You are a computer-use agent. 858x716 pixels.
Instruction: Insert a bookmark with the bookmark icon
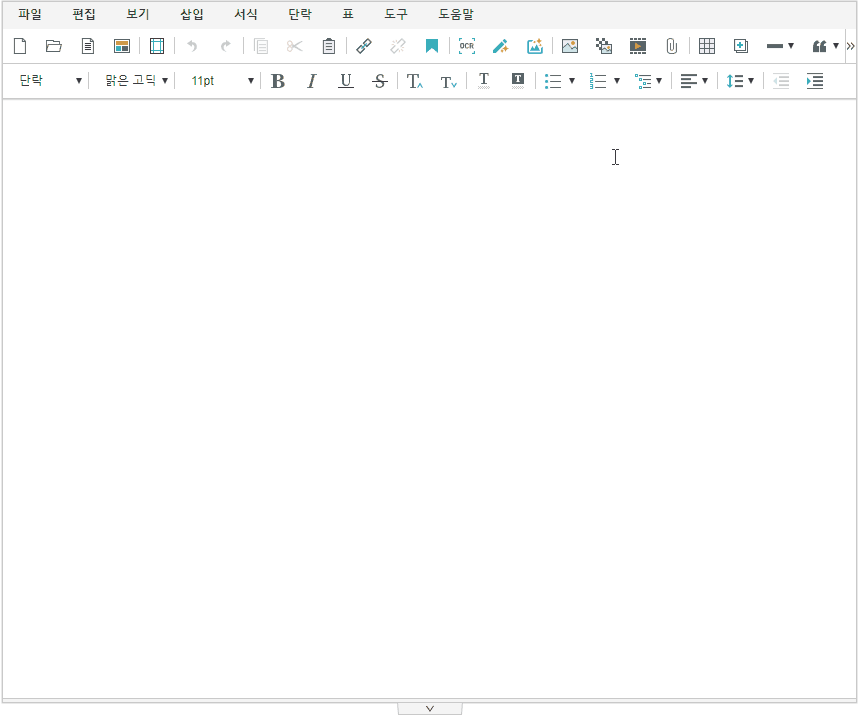(432, 46)
